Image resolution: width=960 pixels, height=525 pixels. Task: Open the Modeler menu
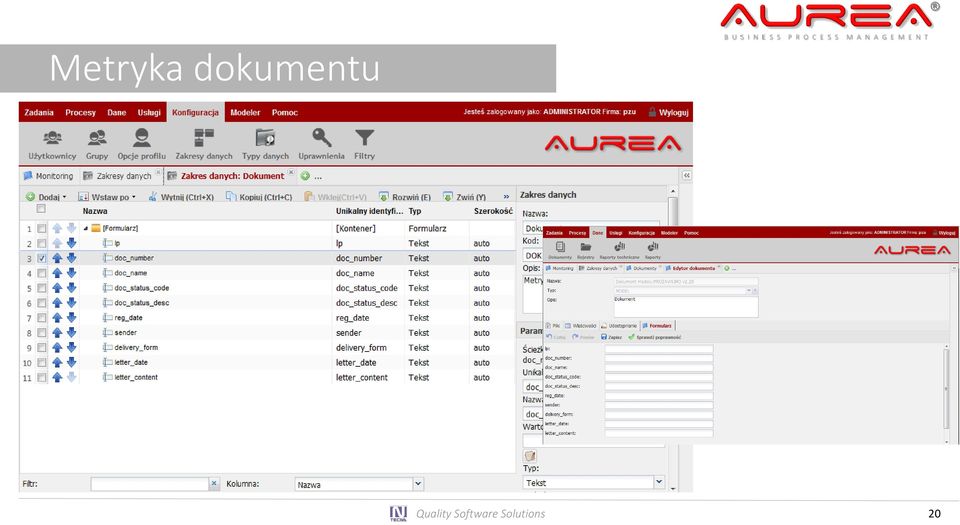tap(245, 113)
